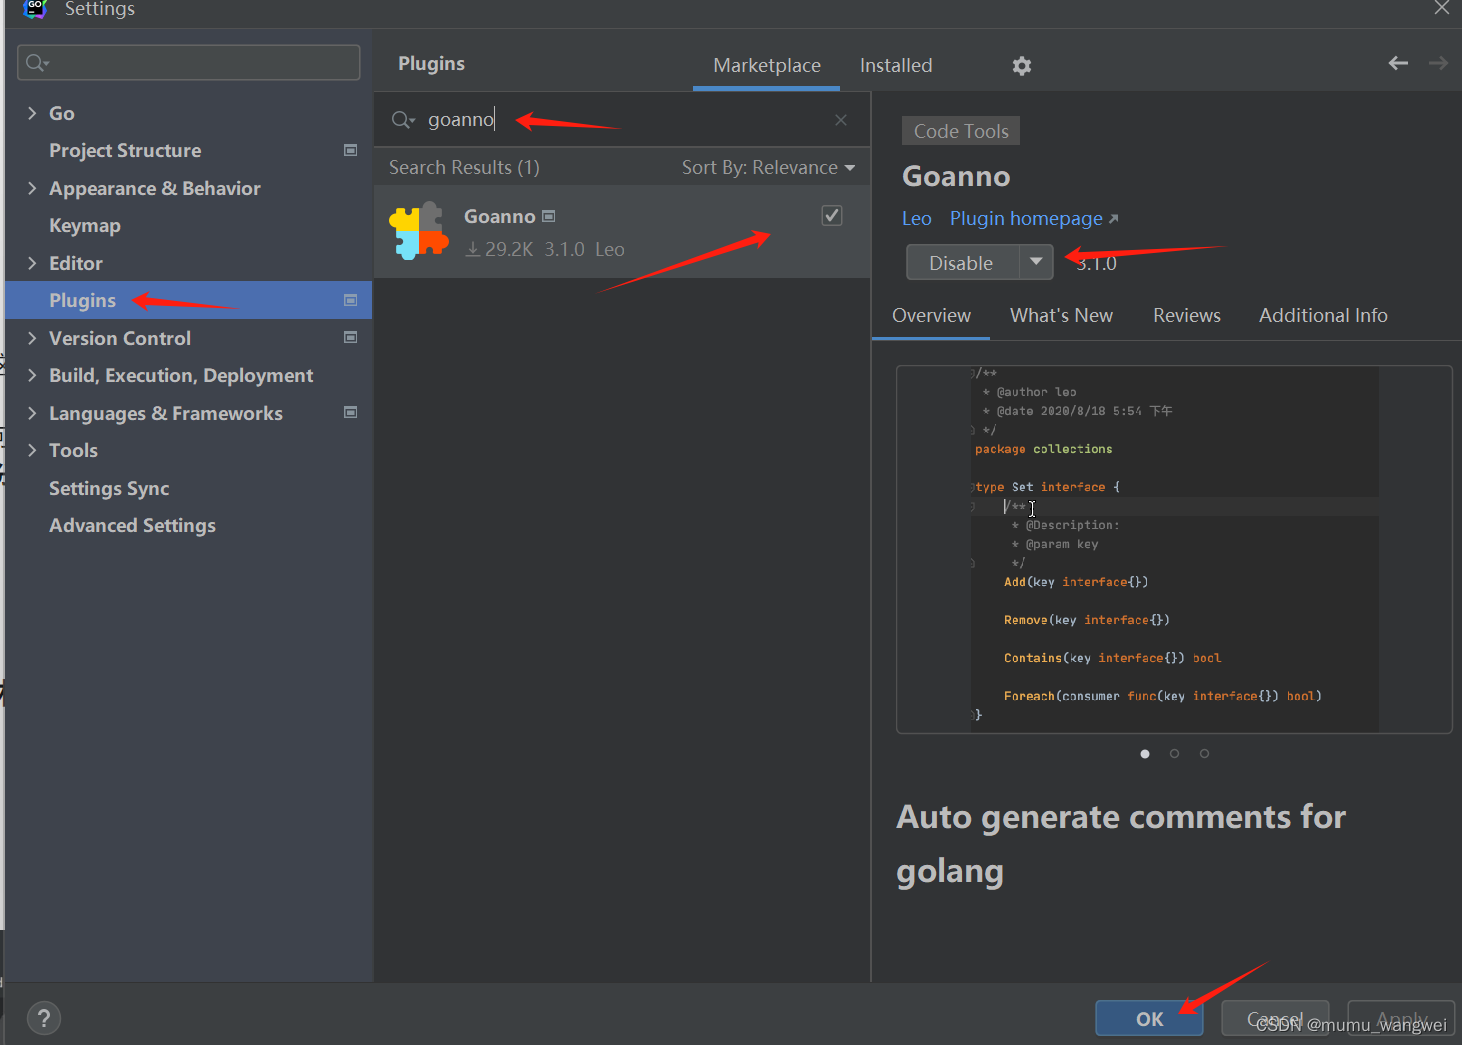The image size is (1462, 1045).
Task: Close the Settings dialog window
Action: click(1441, 8)
